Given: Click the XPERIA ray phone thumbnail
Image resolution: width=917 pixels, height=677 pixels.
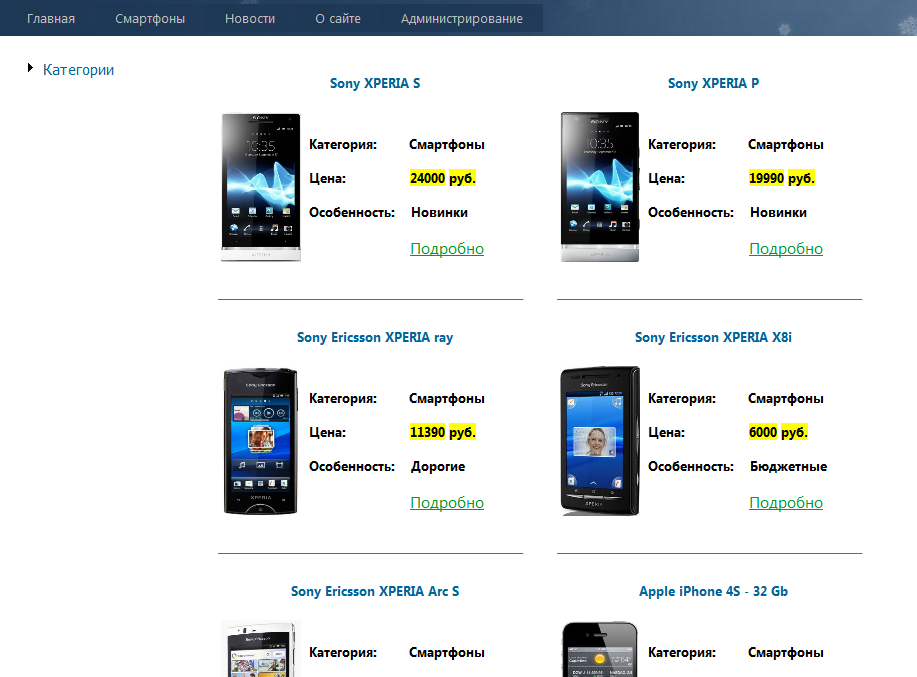Looking at the screenshot, I should point(261,441).
